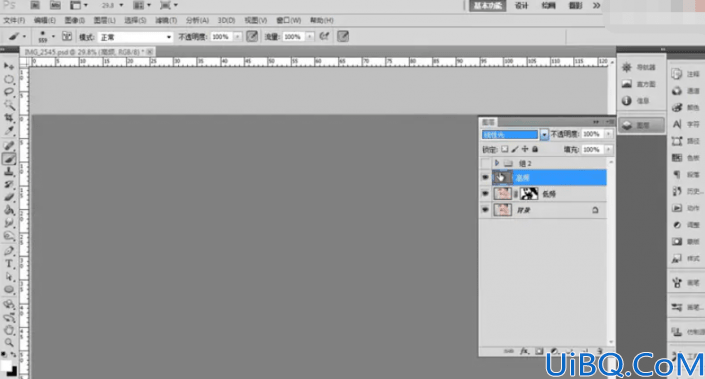The height and width of the screenshot is (379, 705).
Task: Enable the airbrush icon beside flow
Action: point(324,36)
